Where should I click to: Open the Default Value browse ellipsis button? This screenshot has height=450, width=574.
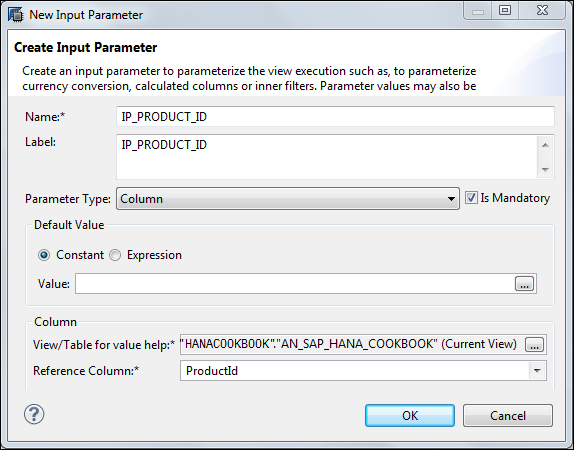point(524,284)
